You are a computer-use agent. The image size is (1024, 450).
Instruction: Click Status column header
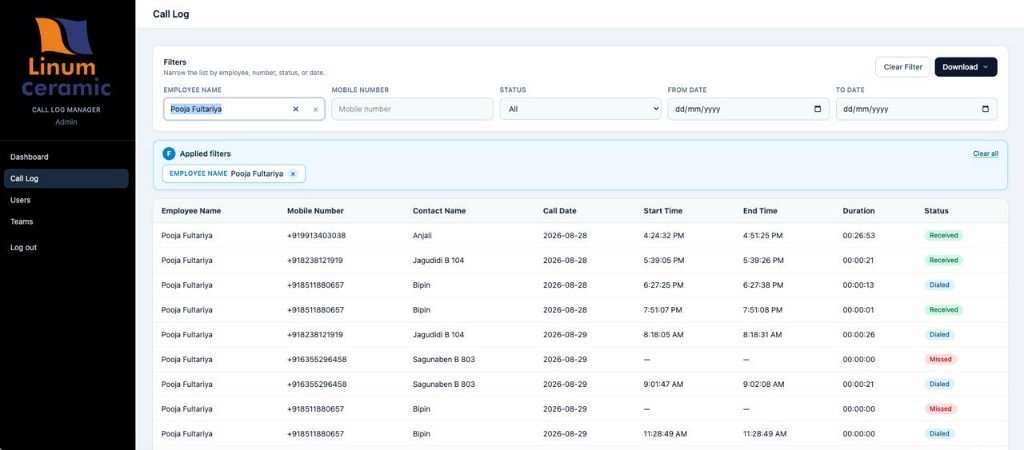936,211
